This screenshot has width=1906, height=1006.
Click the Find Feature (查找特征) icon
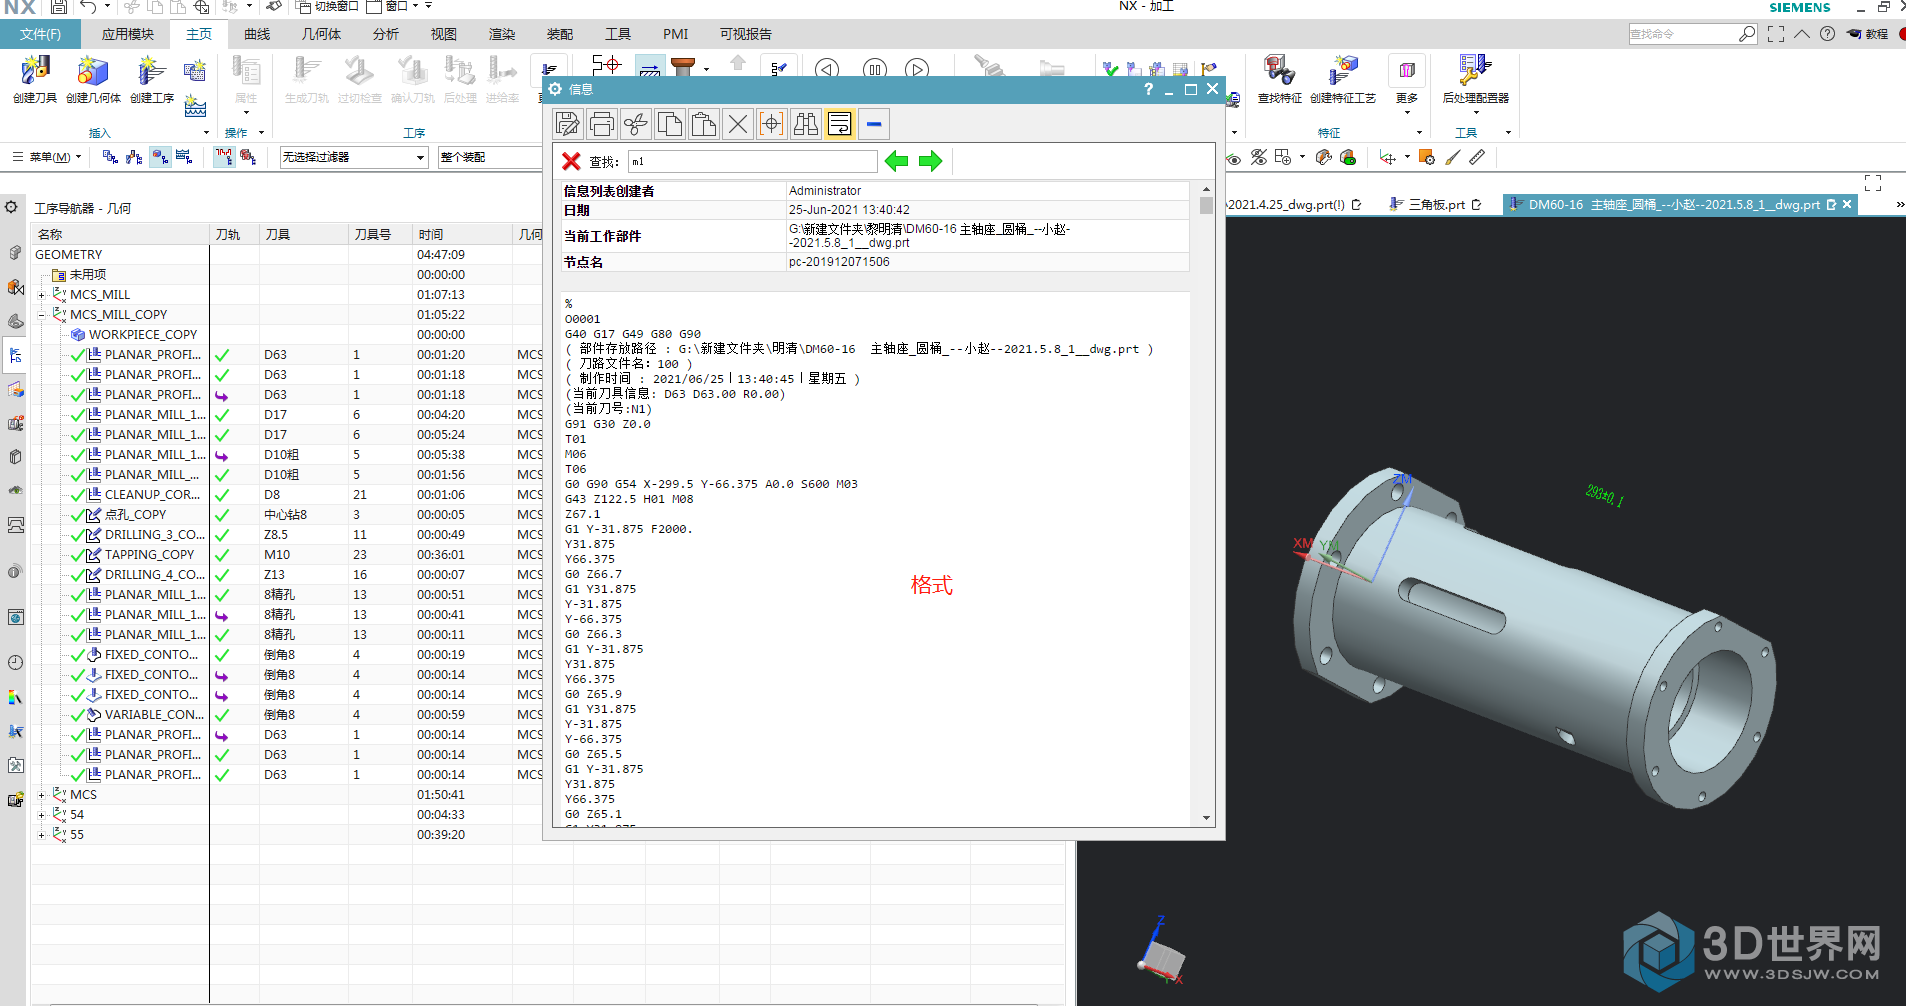[x=1279, y=71]
